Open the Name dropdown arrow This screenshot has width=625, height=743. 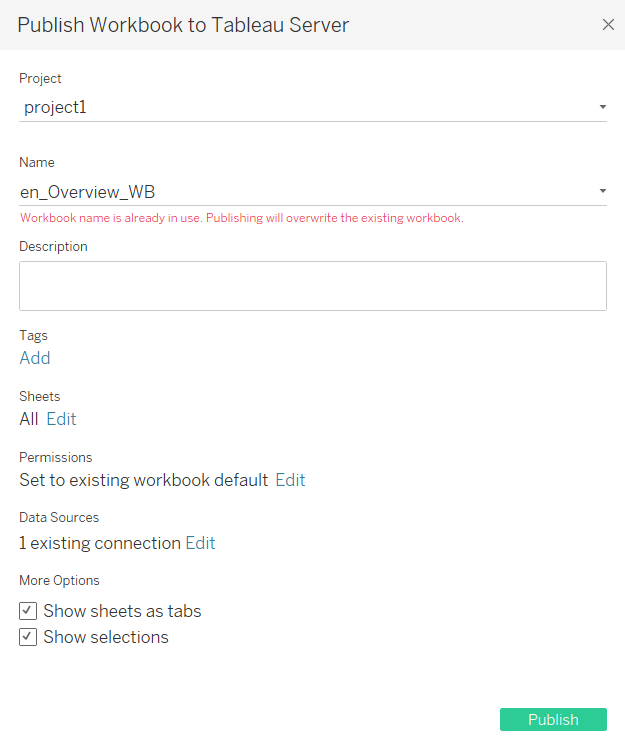point(602,191)
